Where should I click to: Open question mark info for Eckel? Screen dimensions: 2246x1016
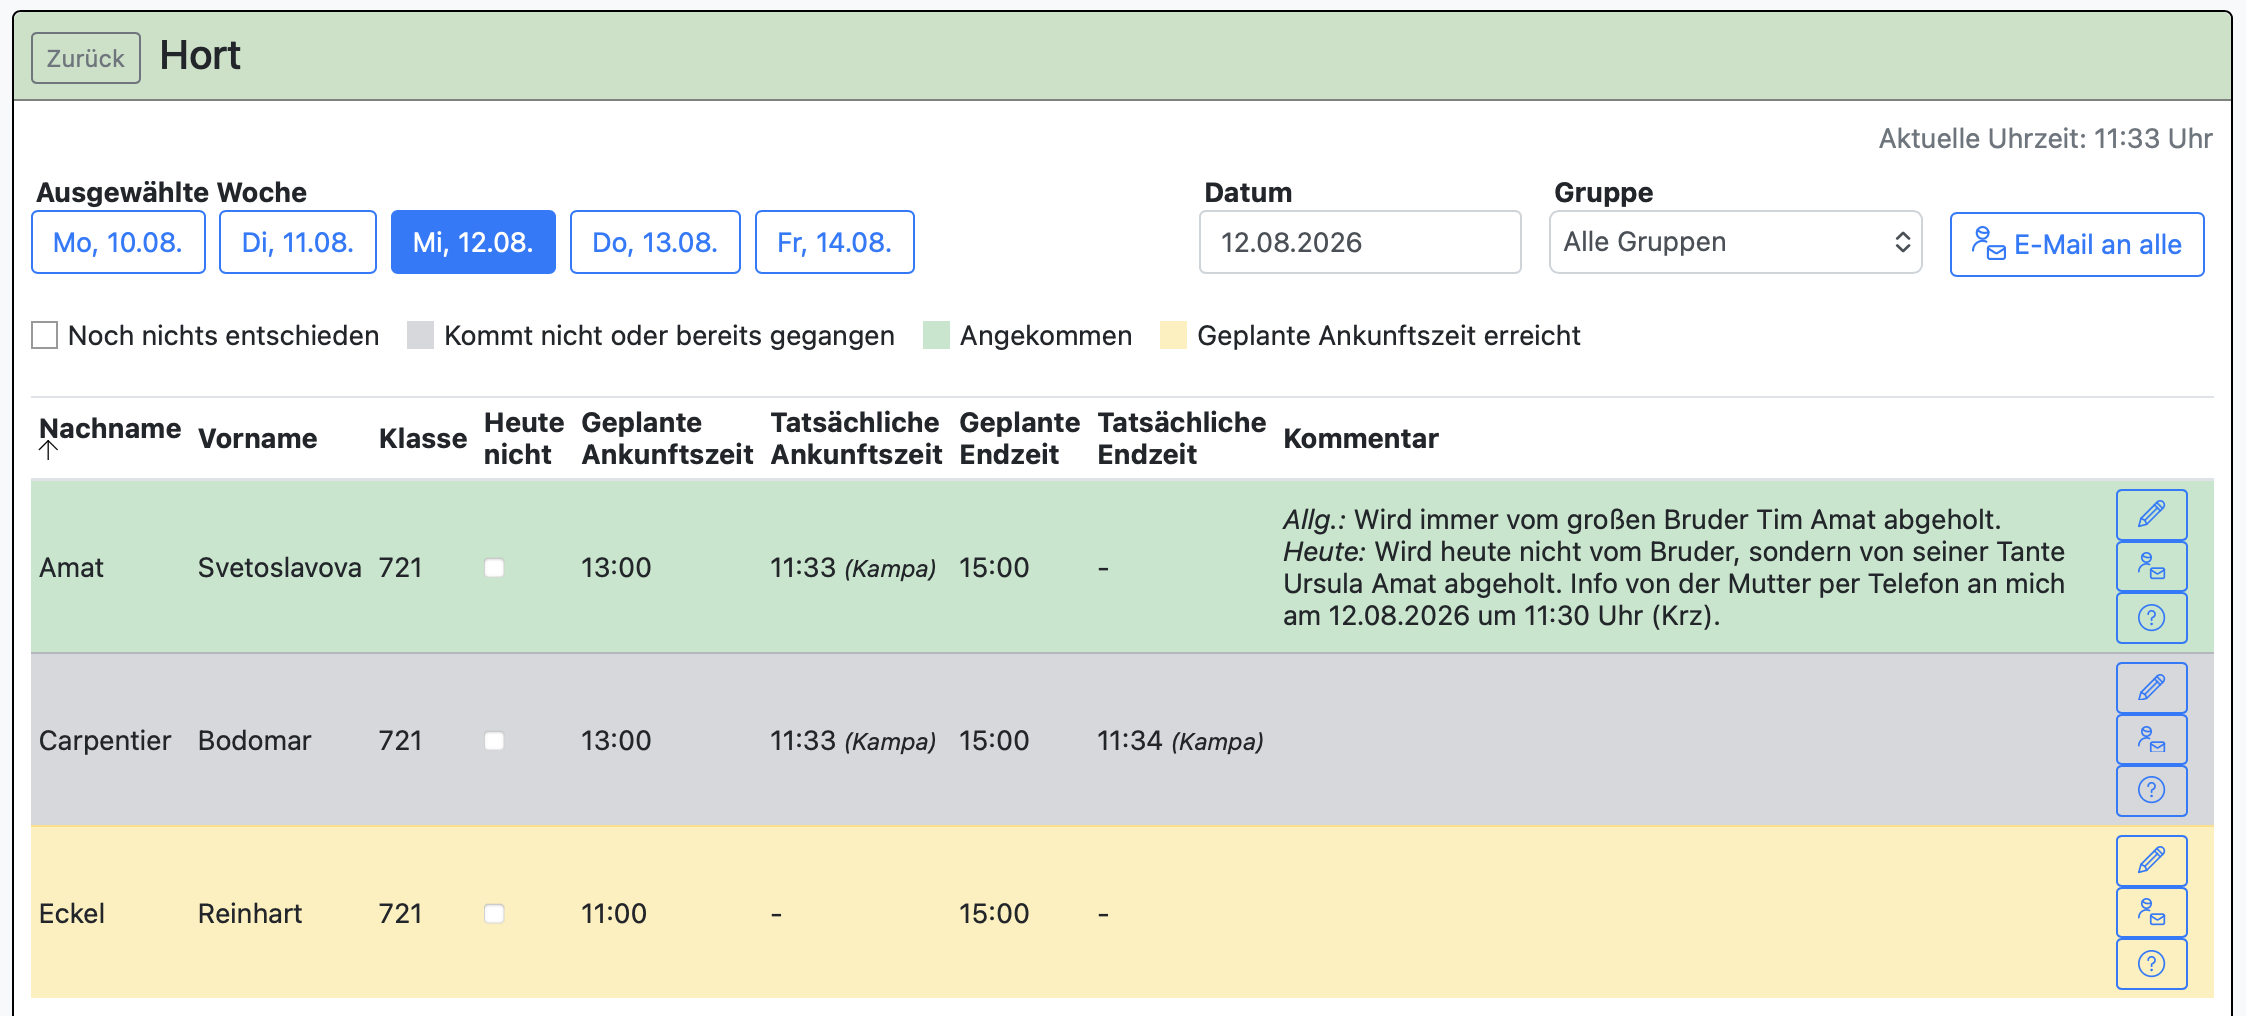[x=2151, y=964]
